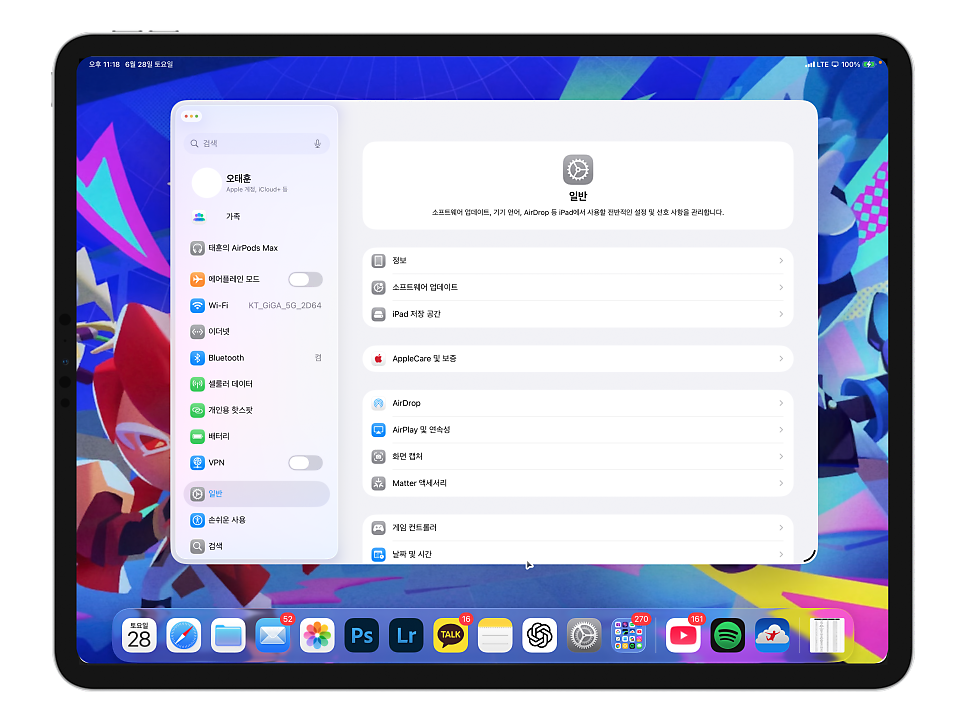
Task: Click the Matter 액세서리 icon
Action: point(378,483)
